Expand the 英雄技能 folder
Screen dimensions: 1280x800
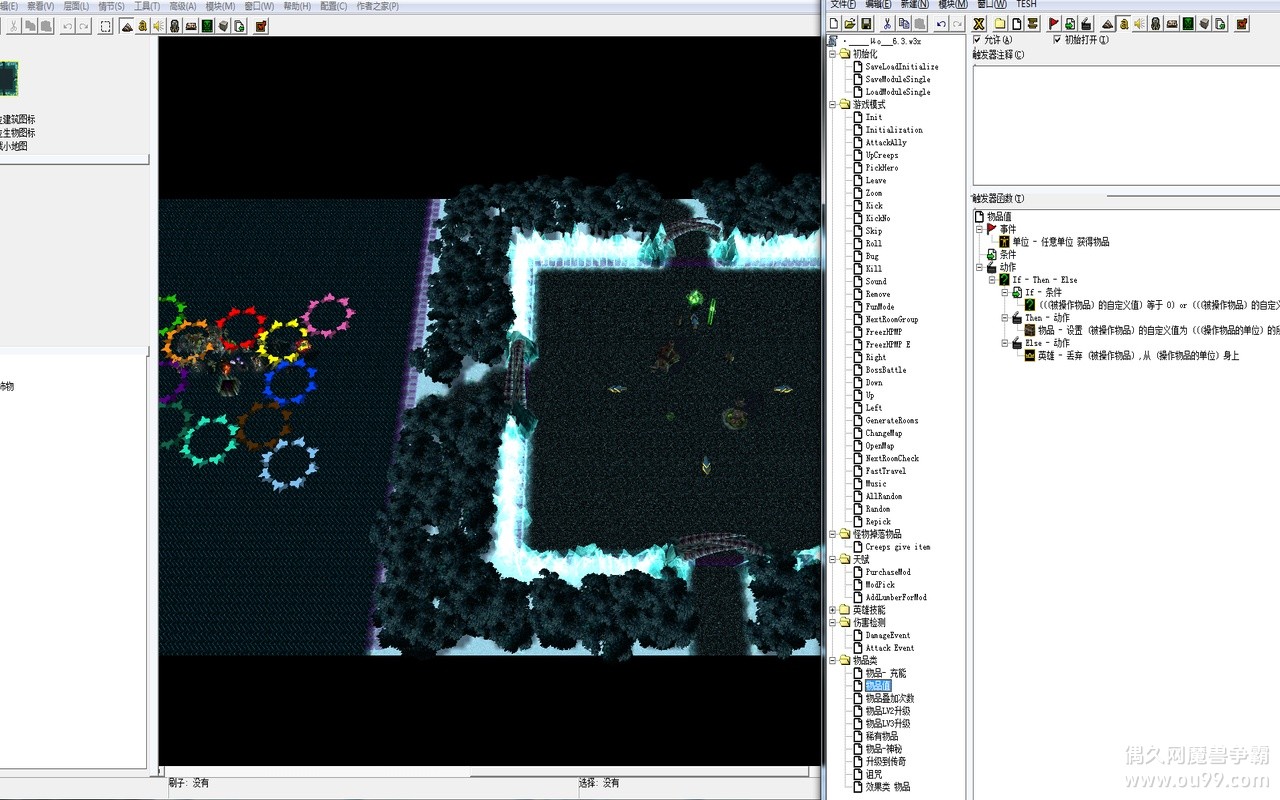(833, 610)
